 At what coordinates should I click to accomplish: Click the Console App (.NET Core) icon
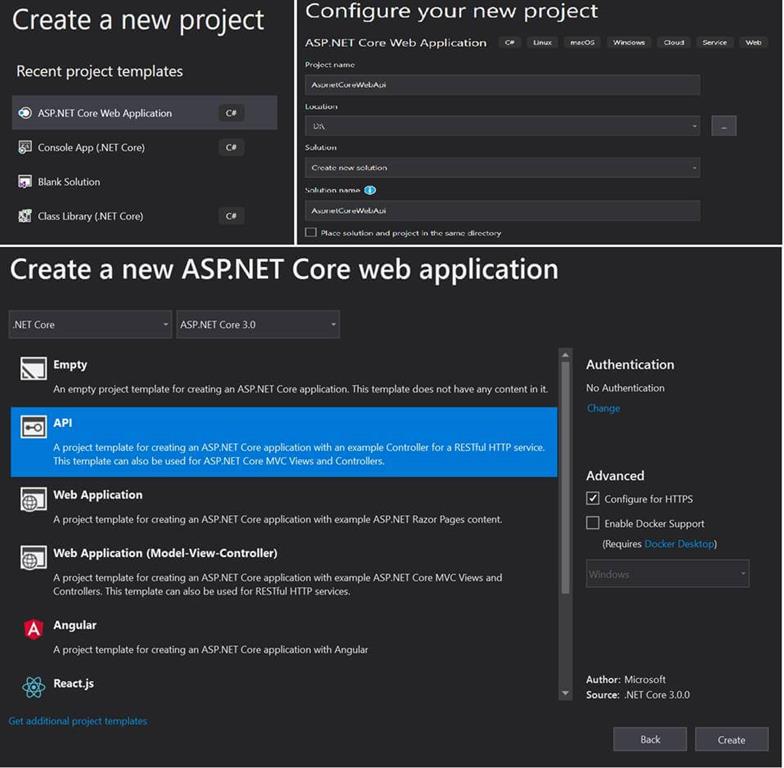(x=24, y=148)
